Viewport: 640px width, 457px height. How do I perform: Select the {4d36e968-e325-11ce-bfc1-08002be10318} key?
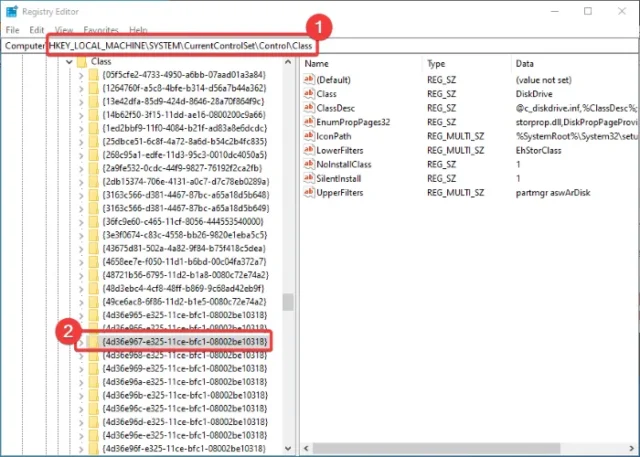coord(184,355)
